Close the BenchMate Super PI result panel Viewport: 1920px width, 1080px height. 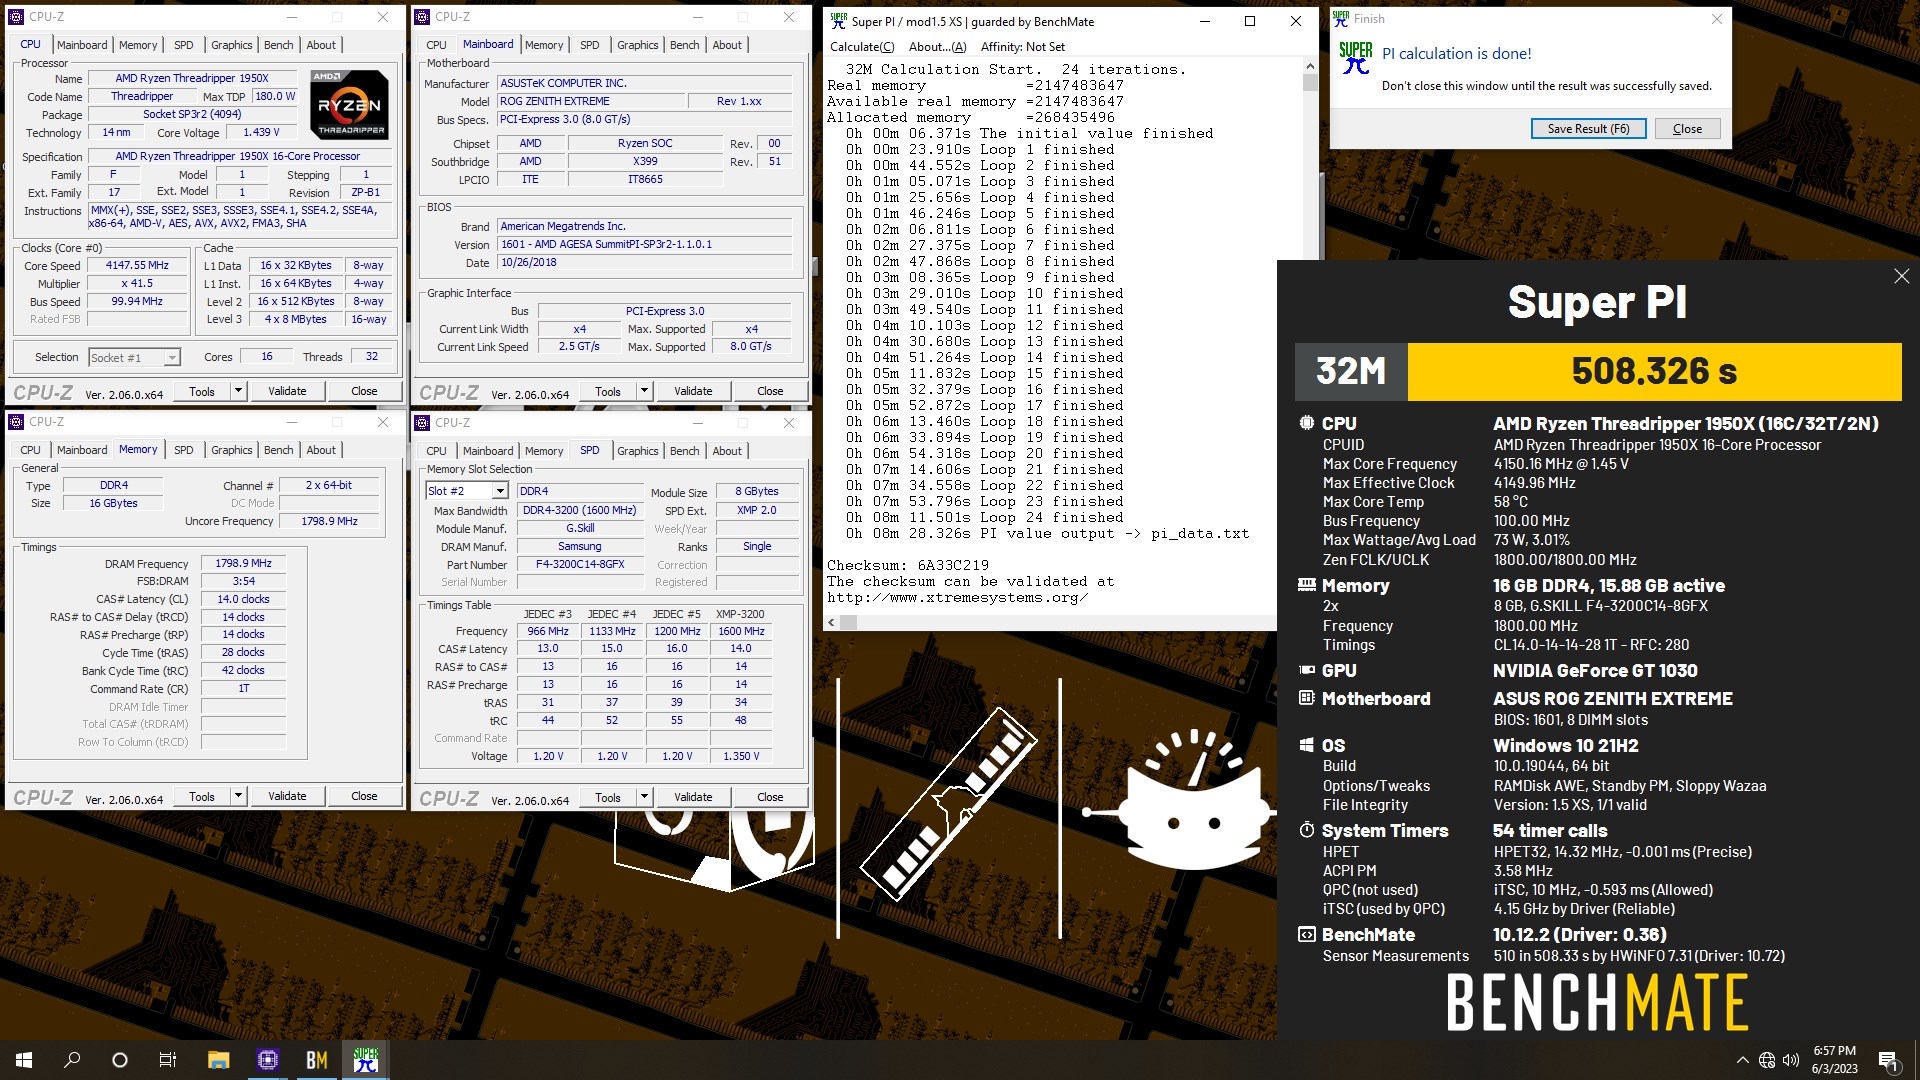click(x=1901, y=276)
